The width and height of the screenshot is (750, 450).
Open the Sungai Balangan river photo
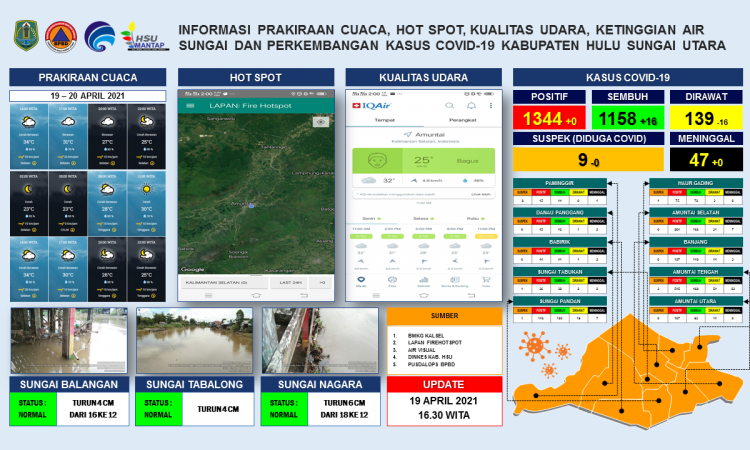click(x=67, y=340)
